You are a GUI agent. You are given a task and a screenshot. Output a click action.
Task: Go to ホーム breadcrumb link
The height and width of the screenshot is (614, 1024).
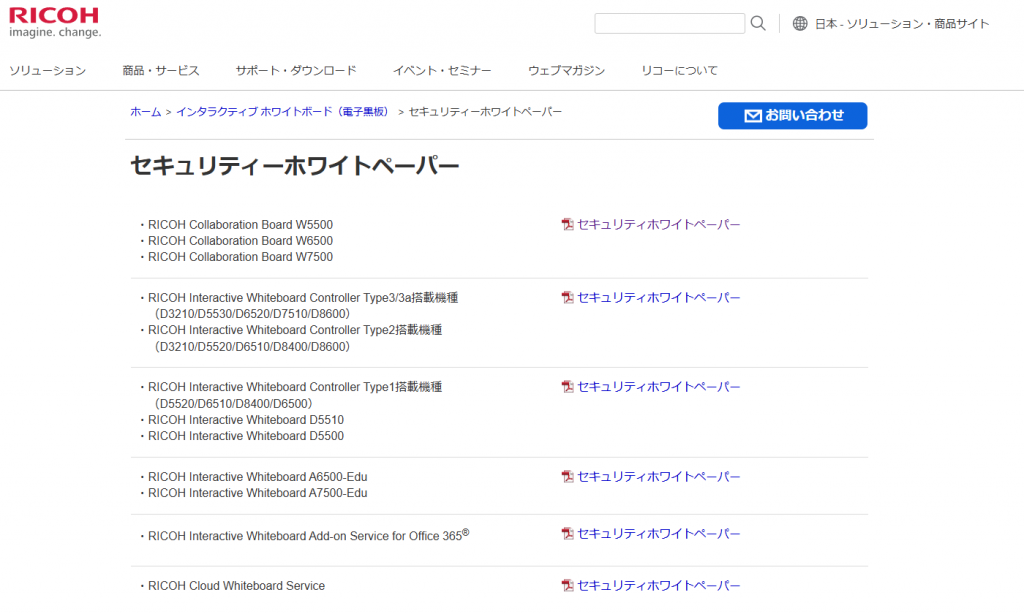point(145,112)
